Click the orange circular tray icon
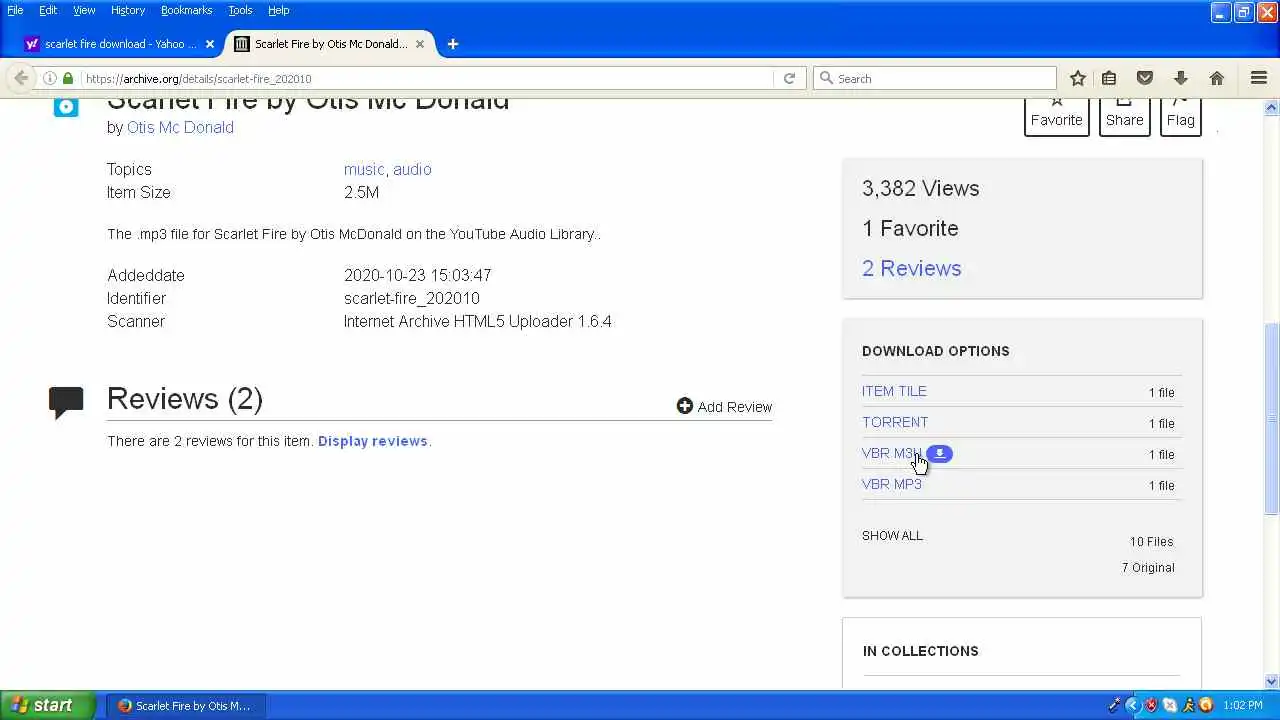 click(x=1206, y=705)
